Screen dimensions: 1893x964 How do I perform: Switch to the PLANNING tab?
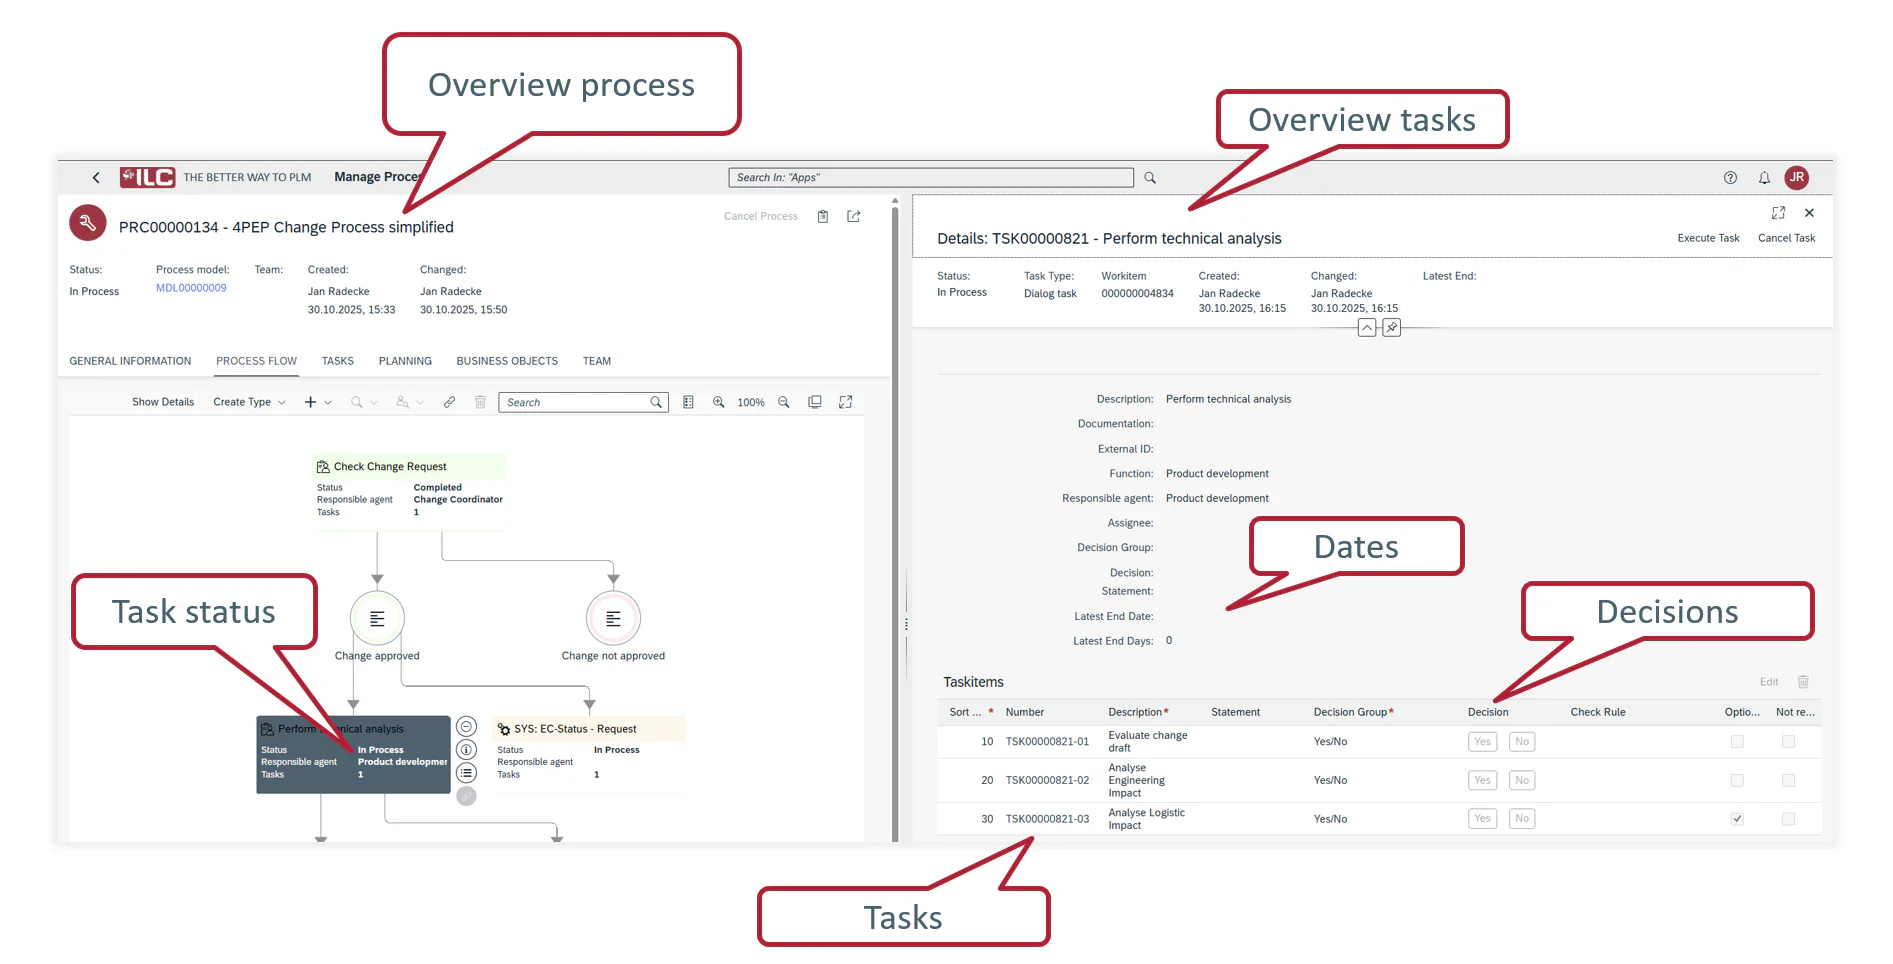pyautogui.click(x=405, y=361)
